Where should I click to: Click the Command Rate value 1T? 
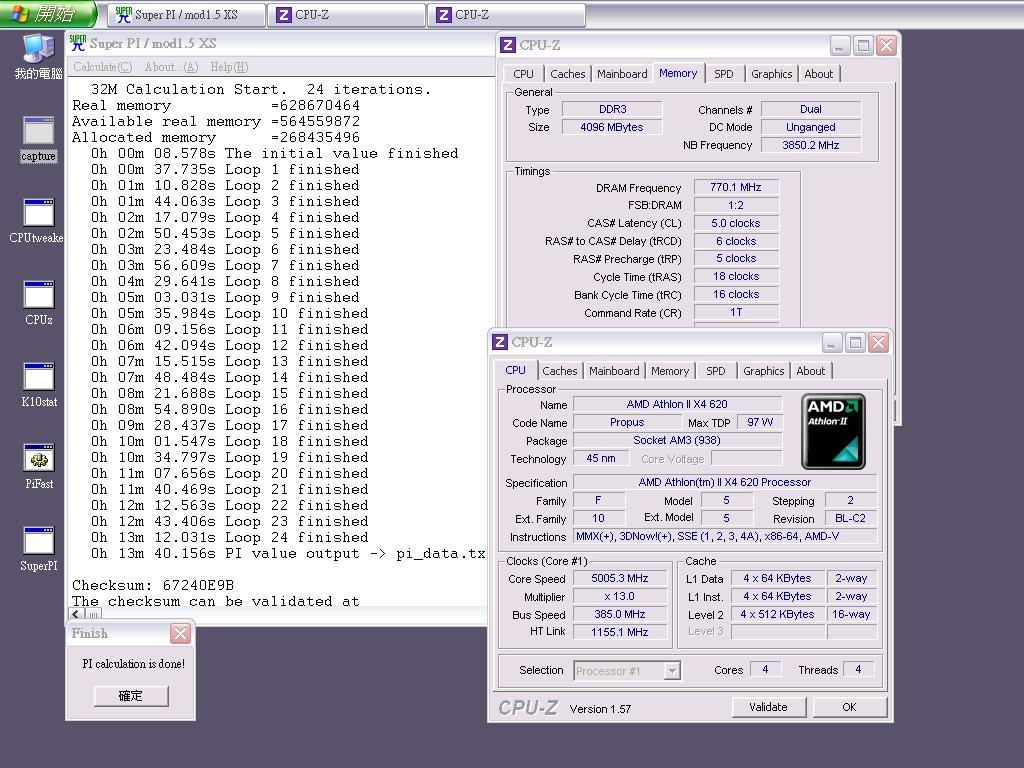[736, 312]
